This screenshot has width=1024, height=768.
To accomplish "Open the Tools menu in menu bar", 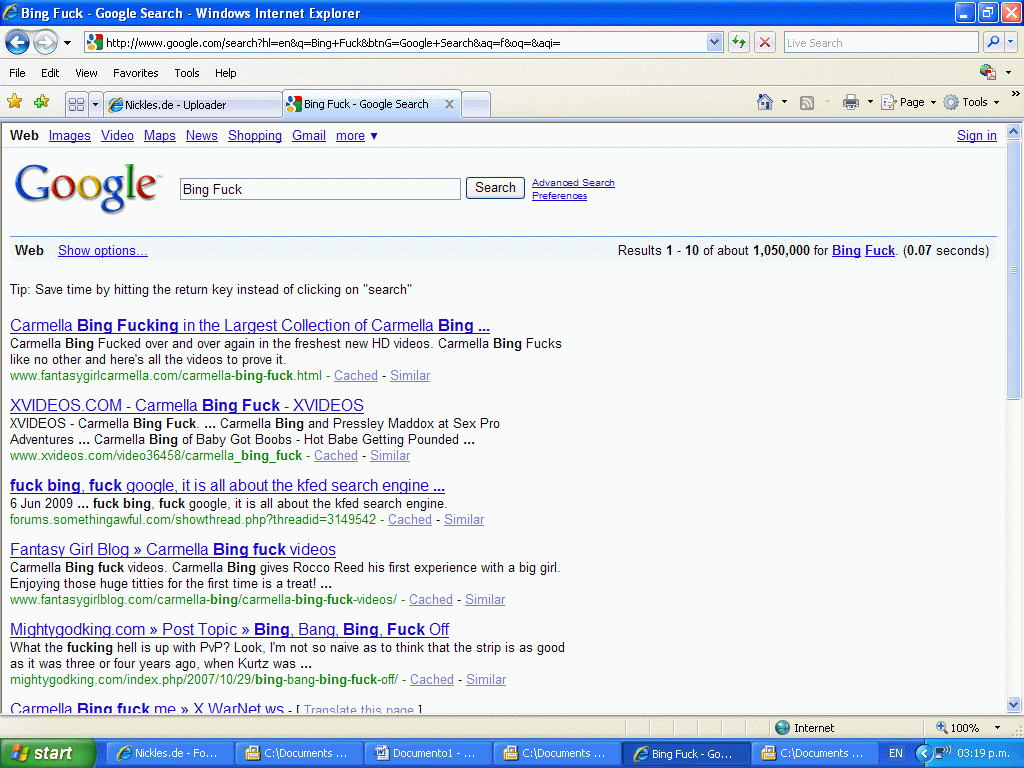I will [x=187, y=73].
